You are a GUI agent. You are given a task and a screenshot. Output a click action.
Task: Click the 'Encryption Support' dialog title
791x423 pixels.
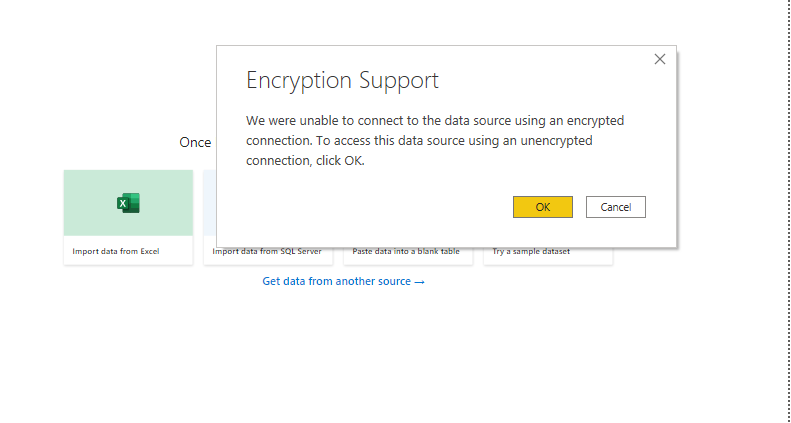click(x=342, y=81)
